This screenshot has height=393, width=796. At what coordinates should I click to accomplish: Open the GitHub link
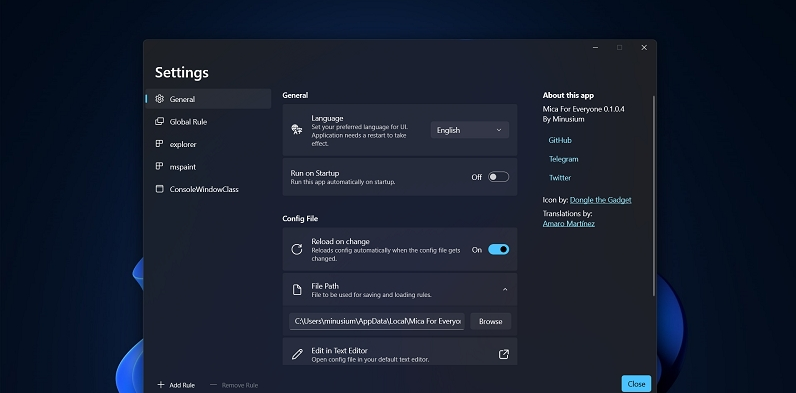(x=560, y=140)
